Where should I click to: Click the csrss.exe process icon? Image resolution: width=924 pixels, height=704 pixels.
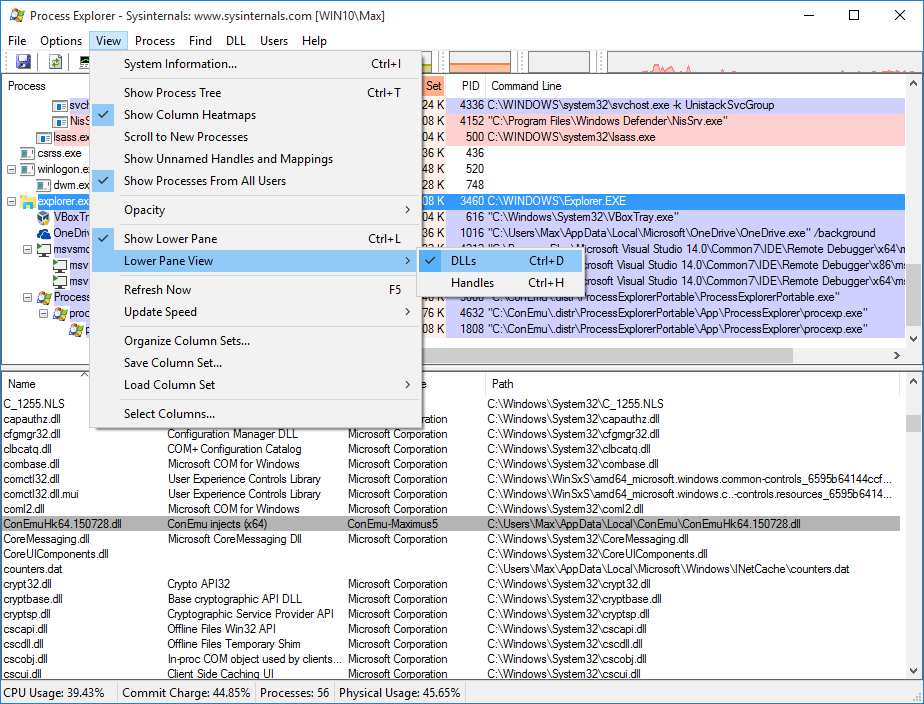pyautogui.click(x=28, y=154)
